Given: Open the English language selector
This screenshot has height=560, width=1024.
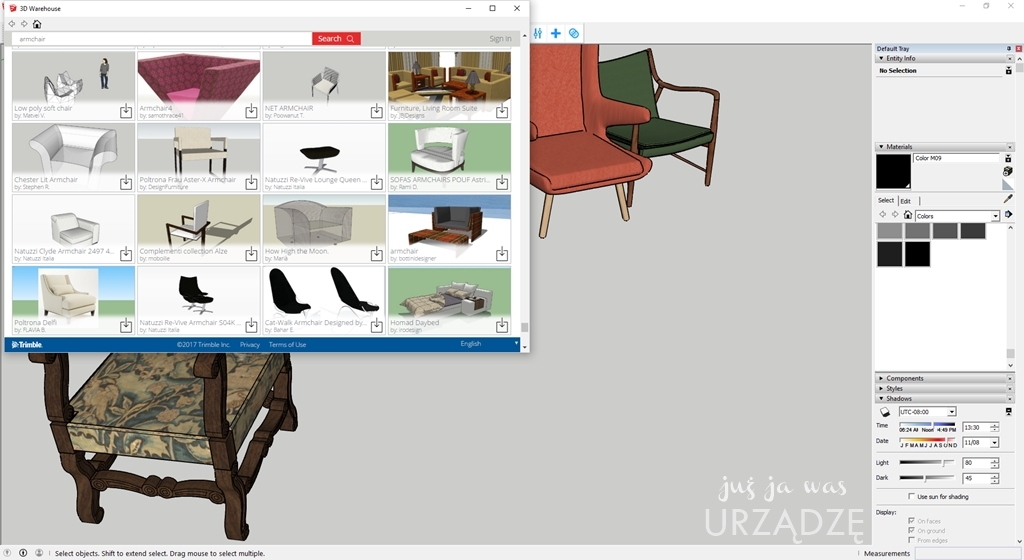Looking at the screenshot, I should [x=488, y=343].
